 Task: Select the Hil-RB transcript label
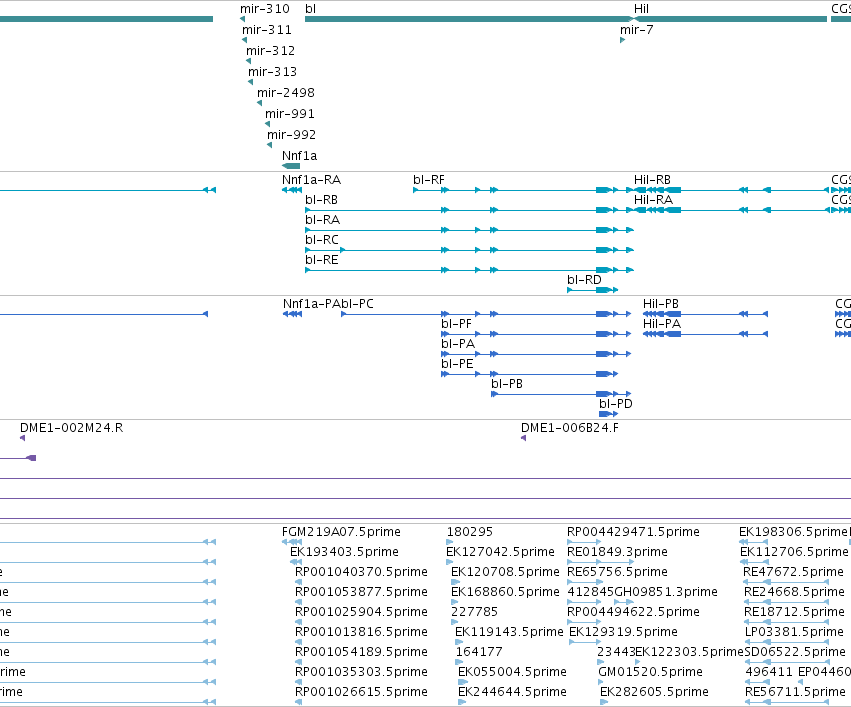coord(652,180)
